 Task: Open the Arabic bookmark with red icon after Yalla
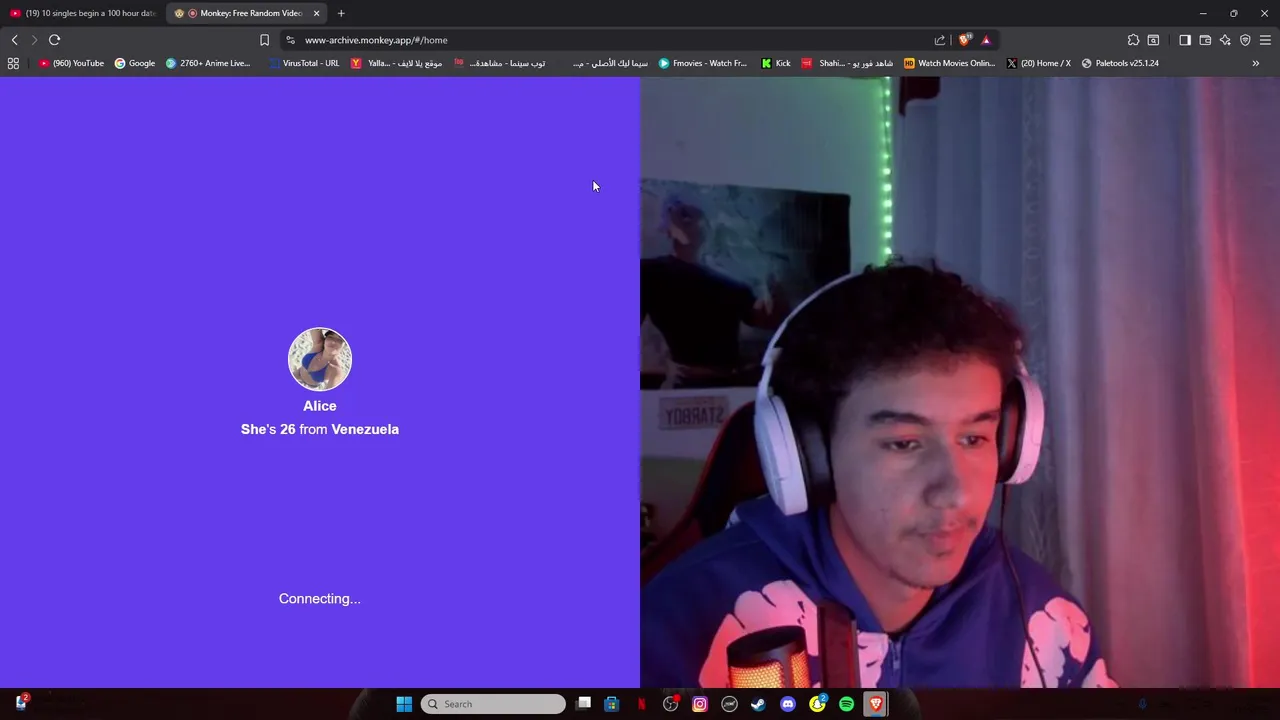pos(499,63)
